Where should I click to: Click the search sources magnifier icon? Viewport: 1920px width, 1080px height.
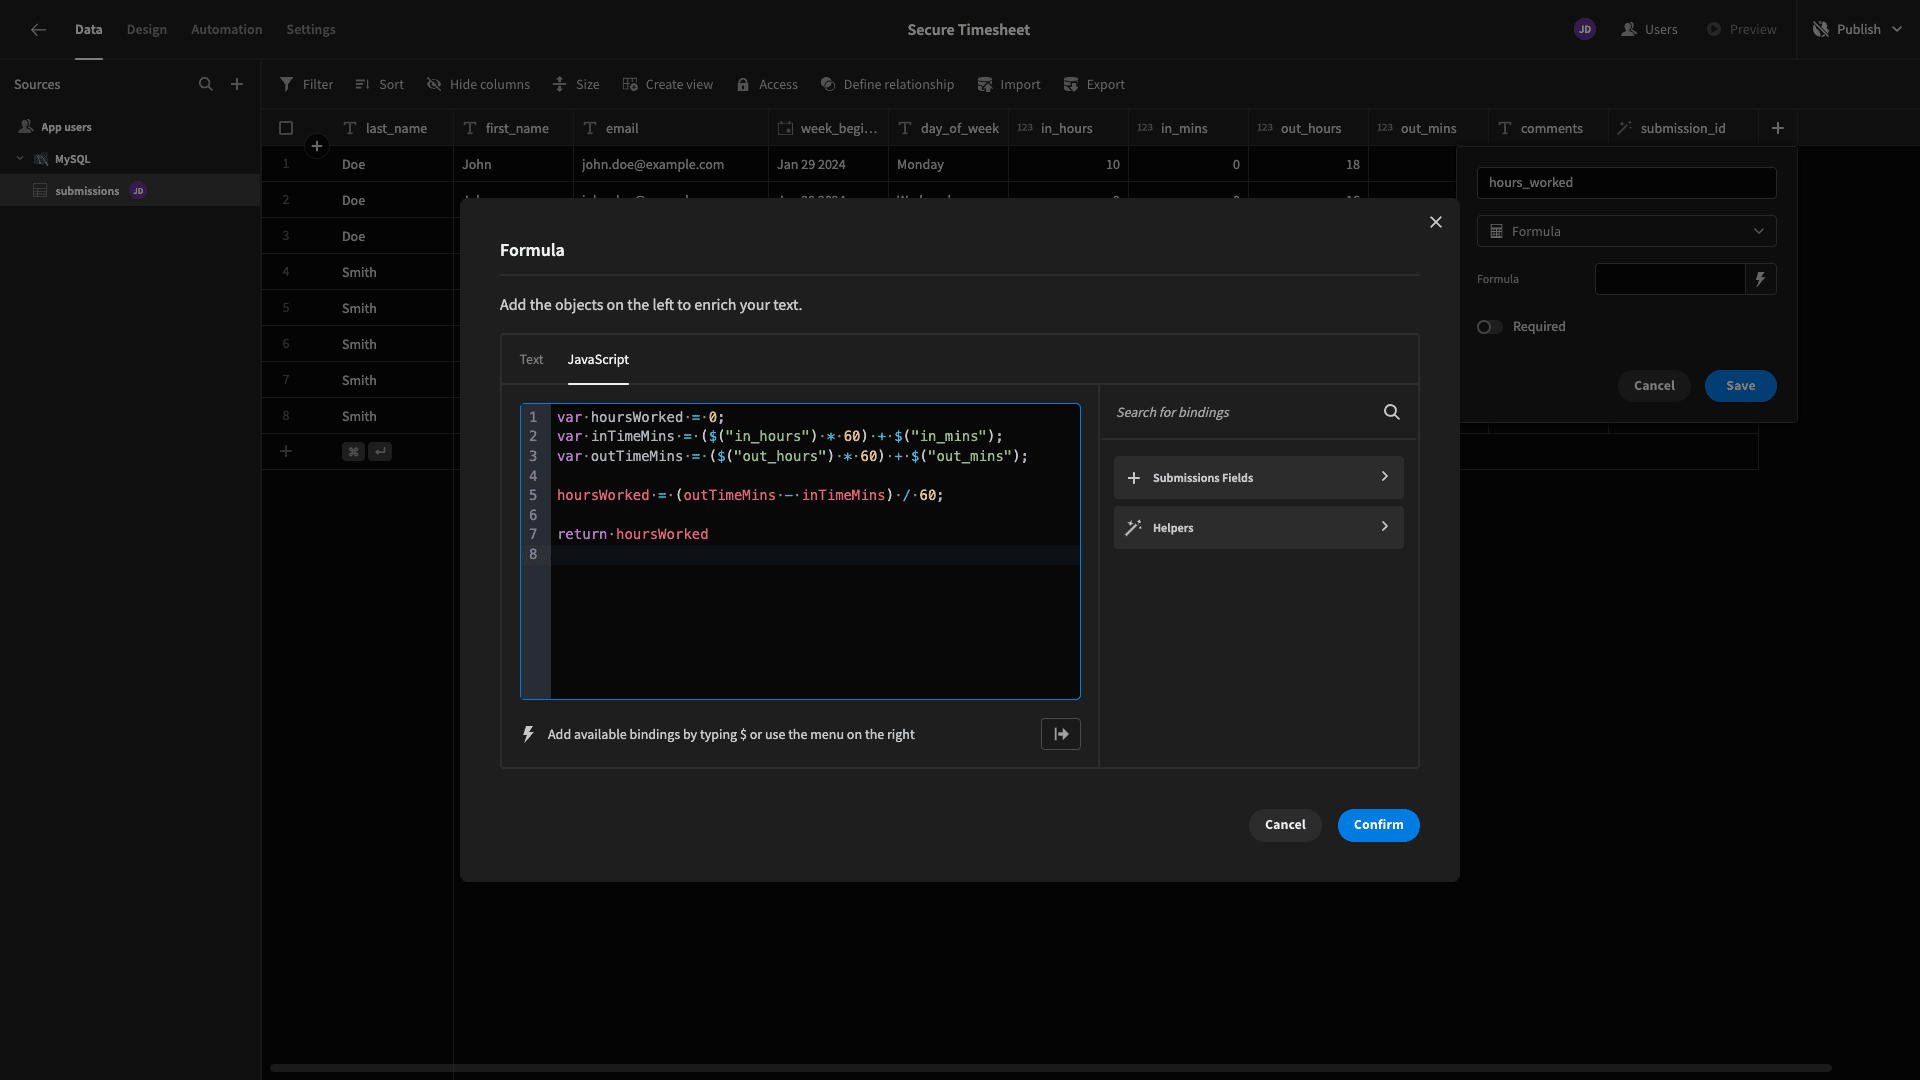click(206, 85)
